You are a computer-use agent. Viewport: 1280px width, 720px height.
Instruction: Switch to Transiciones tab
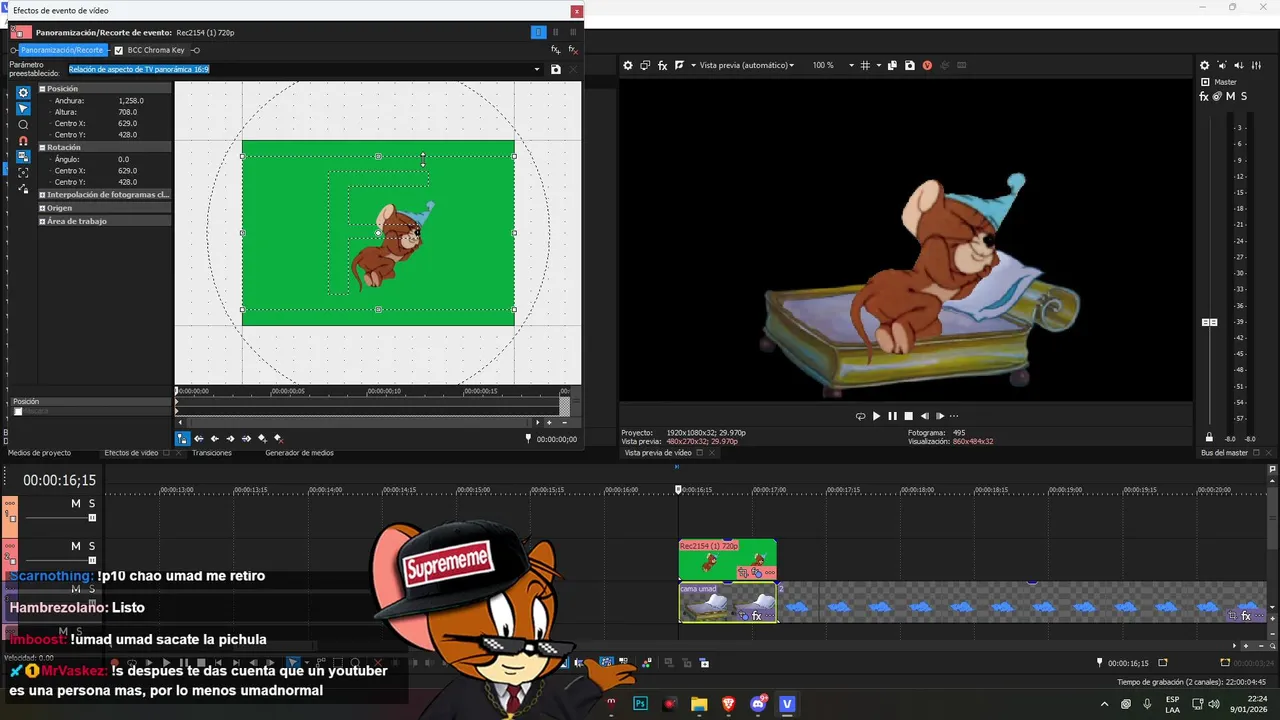tap(211, 453)
